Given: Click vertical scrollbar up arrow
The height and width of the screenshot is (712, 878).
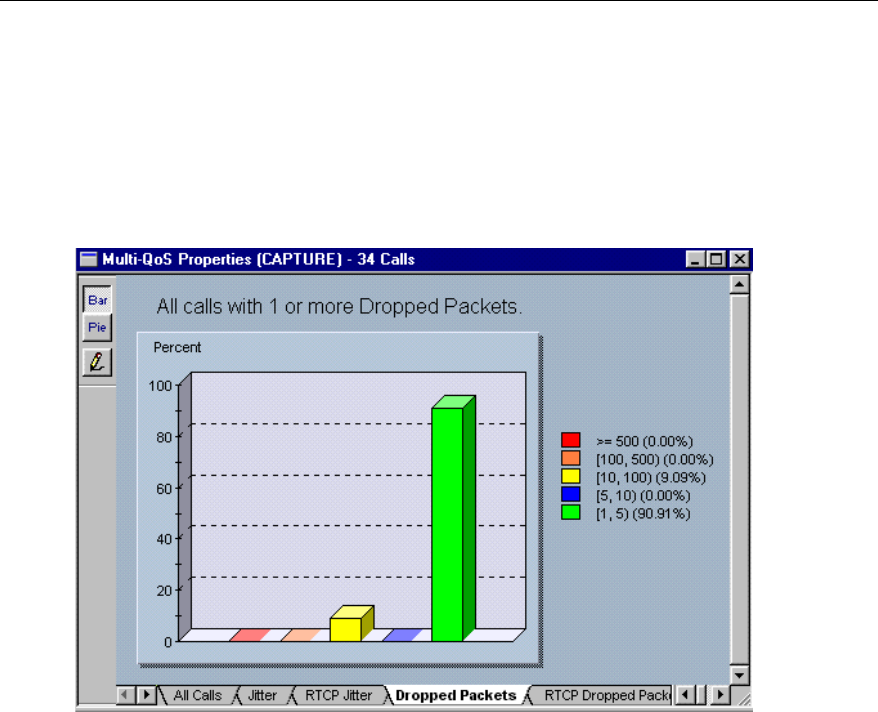Looking at the screenshot, I should (x=740, y=285).
